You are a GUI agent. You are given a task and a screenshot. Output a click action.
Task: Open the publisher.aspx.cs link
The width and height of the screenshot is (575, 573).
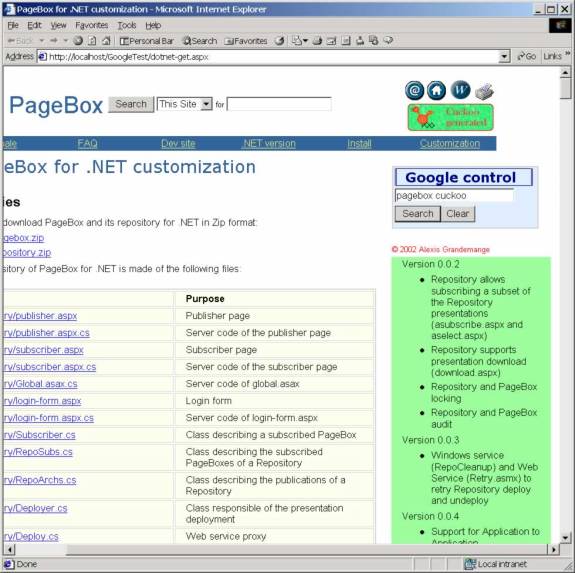46,333
